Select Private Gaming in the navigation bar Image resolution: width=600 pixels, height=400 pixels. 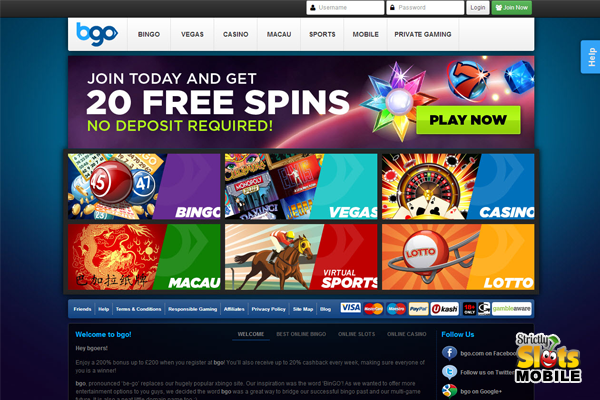(423, 34)
